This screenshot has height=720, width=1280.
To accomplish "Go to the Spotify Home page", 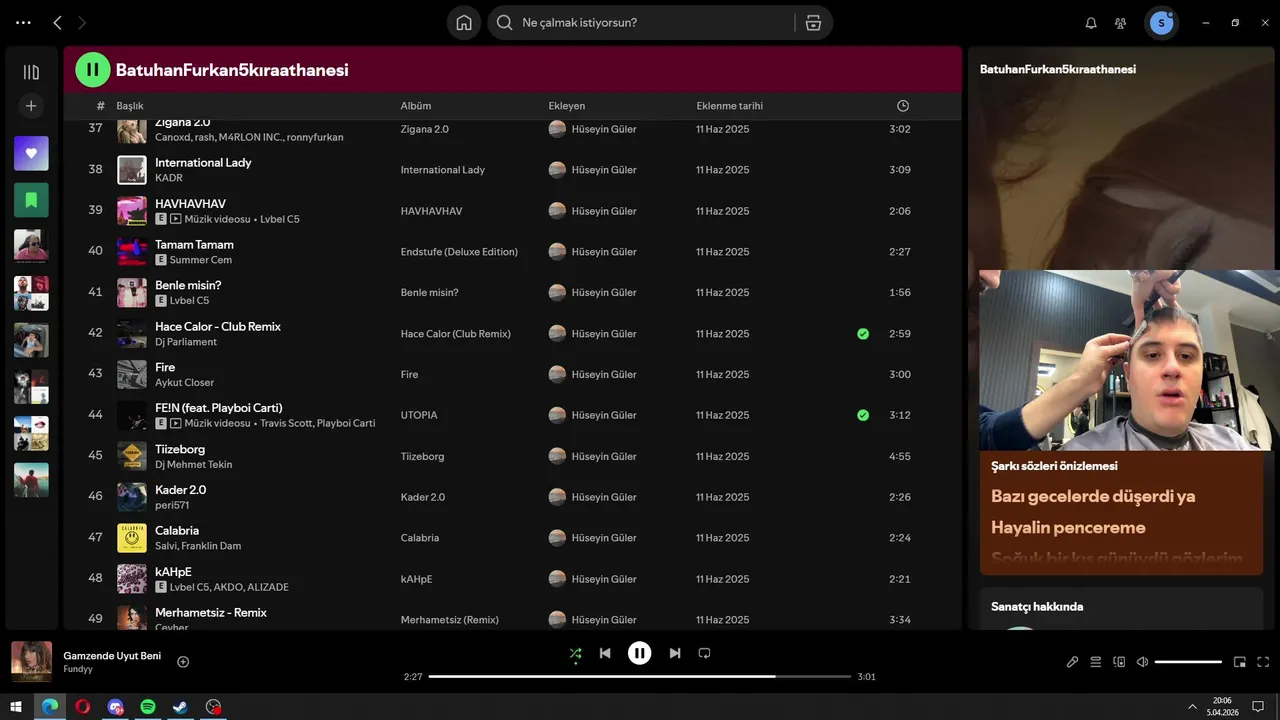I will (464, 23).
